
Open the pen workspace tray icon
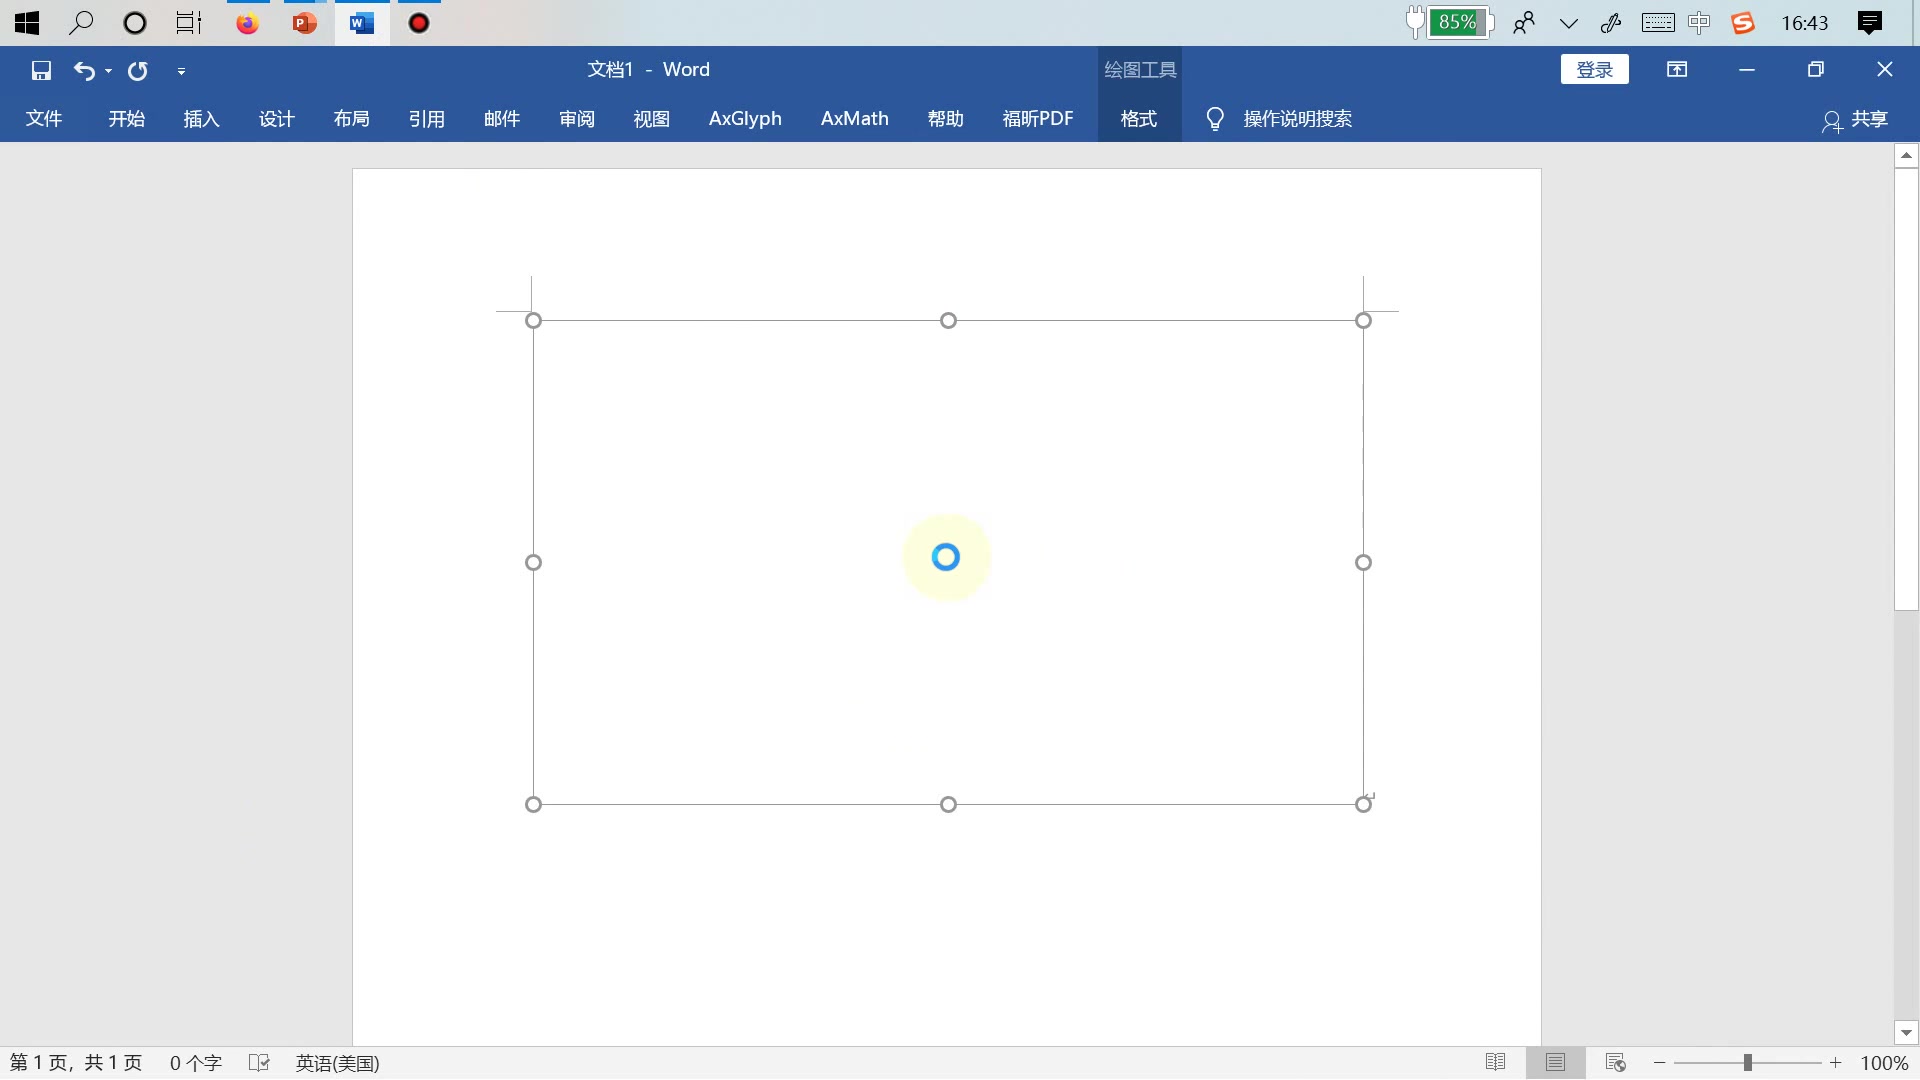tap(1611, 23)
